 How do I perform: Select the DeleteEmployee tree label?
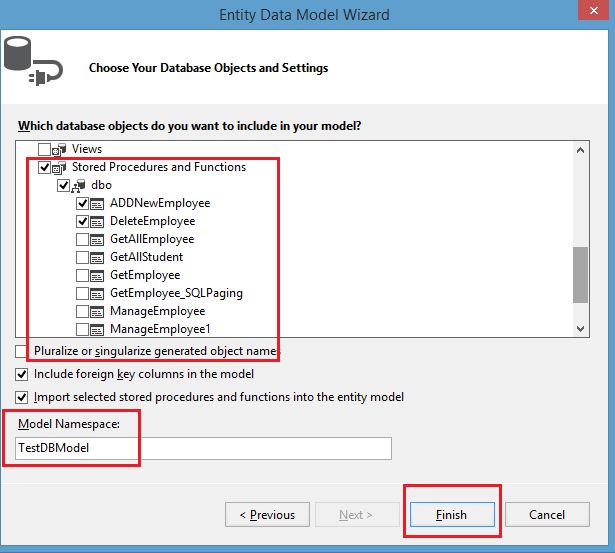[x=153, y=221]
